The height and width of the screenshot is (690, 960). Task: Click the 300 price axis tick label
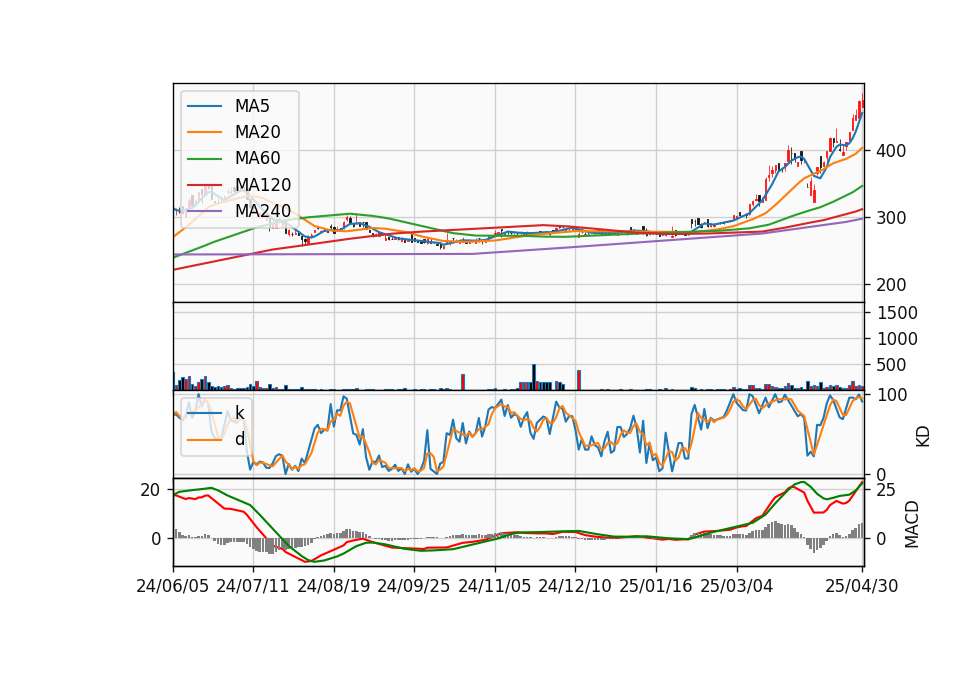coord(891,218)
